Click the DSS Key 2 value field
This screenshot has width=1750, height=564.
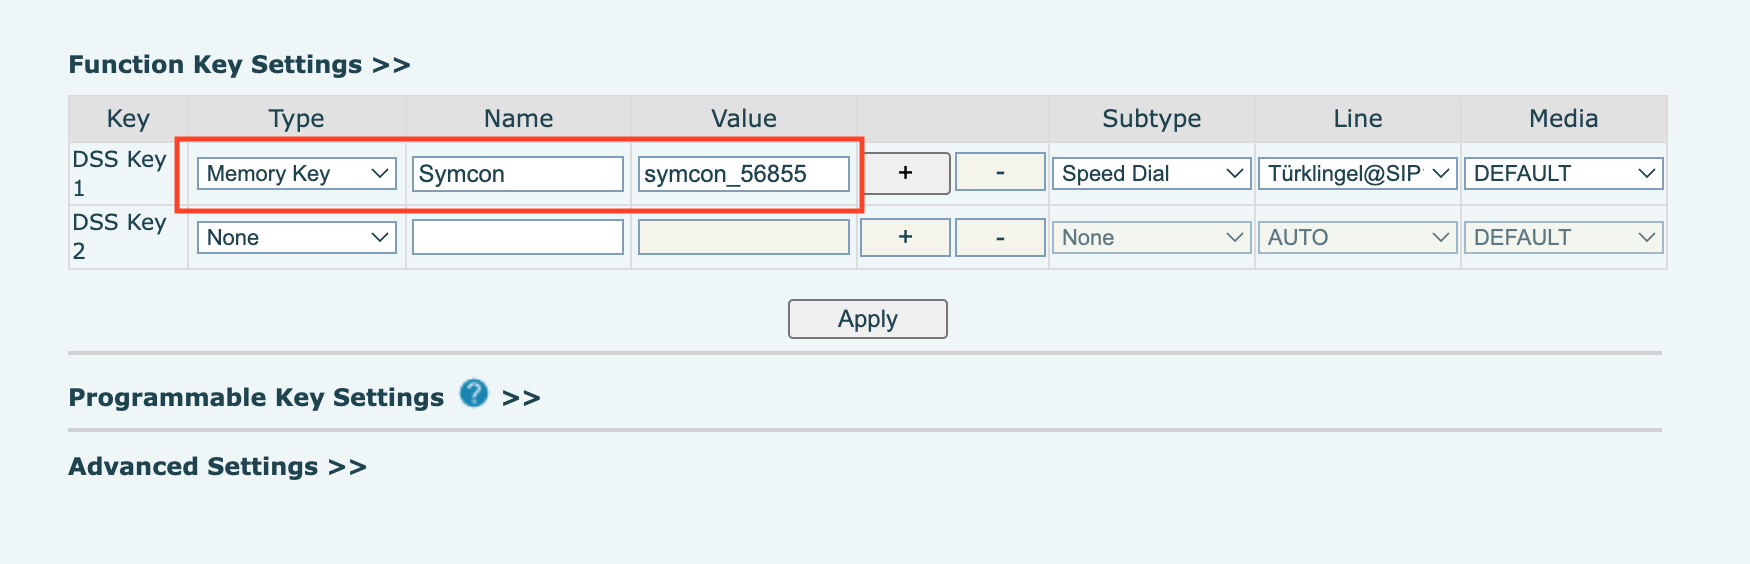[x=743, y=238]
